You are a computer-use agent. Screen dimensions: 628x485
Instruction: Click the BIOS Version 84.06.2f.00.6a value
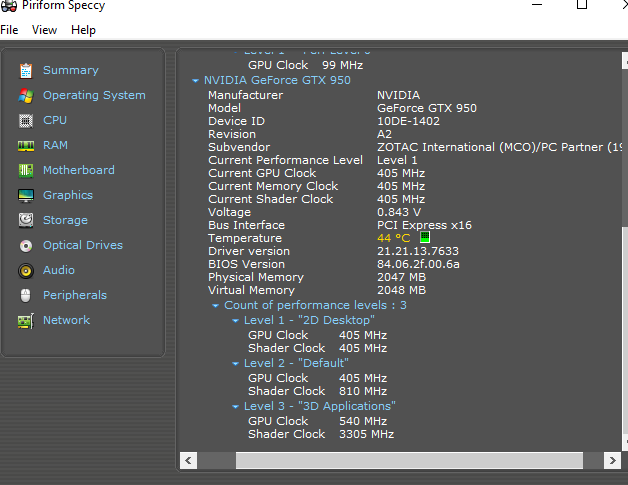(418, 264)
